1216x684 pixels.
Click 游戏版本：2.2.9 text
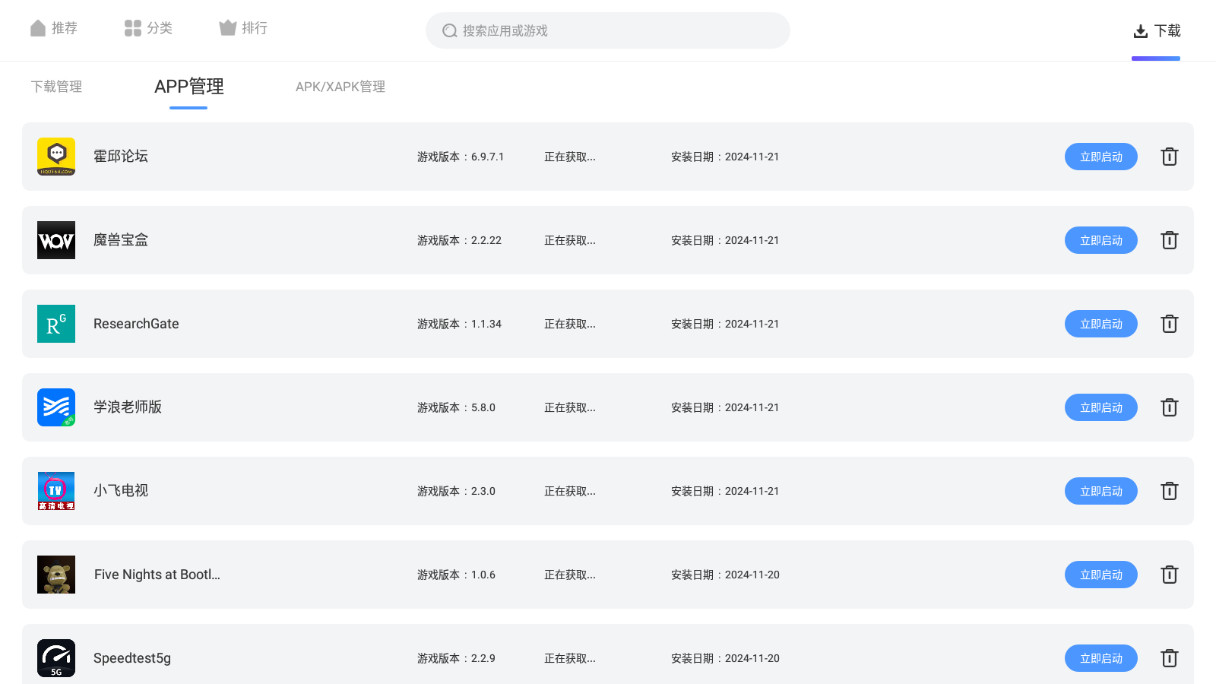pyautogui.click(x=457, y=658)
